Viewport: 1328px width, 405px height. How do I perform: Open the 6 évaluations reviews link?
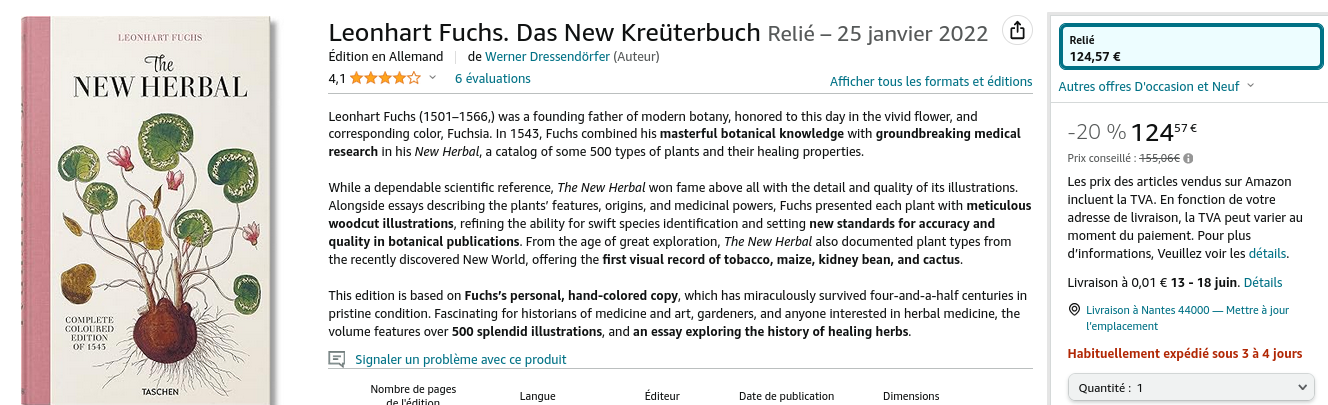coord(493,78)
